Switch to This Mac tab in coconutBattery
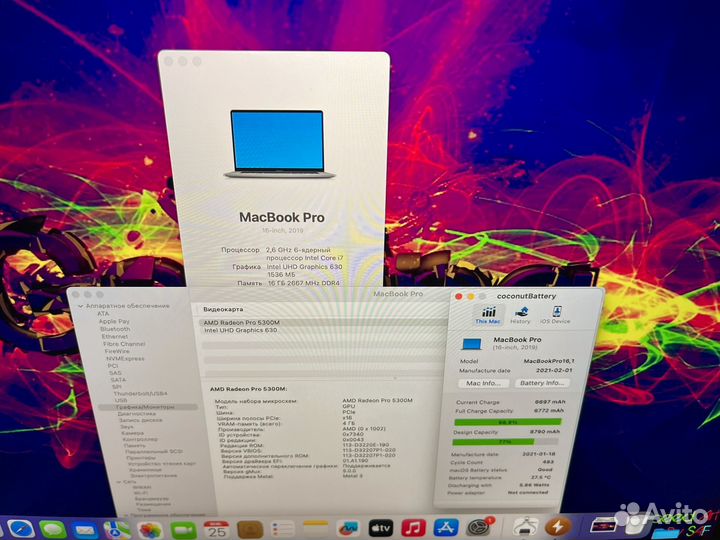This screenshot has height=540, width=720. pyautogui.click(x=488, y=315)
